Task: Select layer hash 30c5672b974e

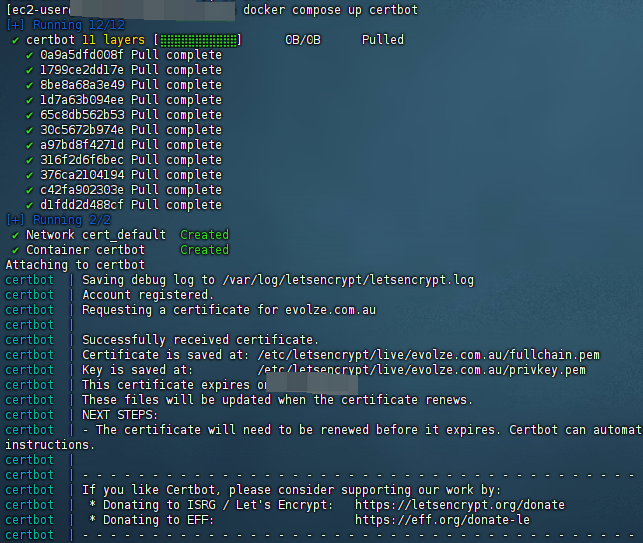Action: pos(82,130)
